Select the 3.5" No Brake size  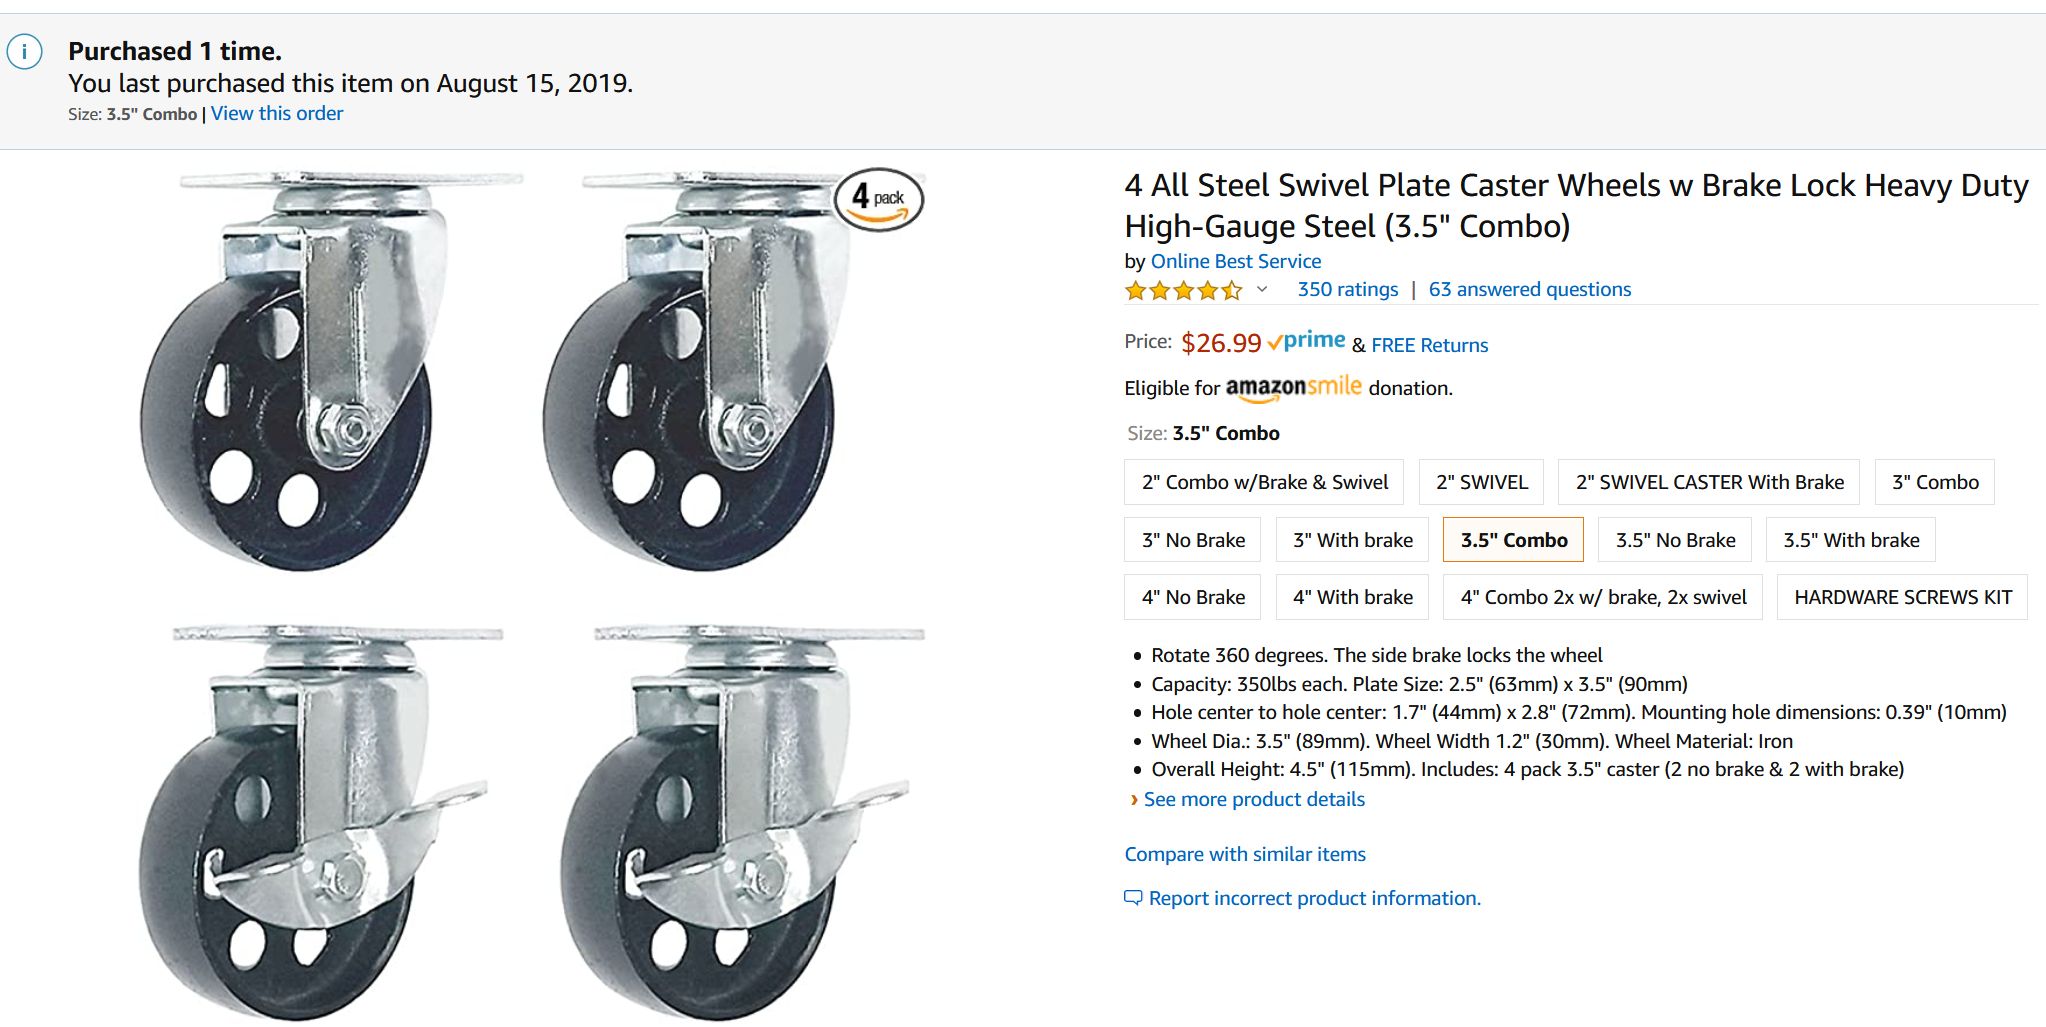[x=1675, y=540]
